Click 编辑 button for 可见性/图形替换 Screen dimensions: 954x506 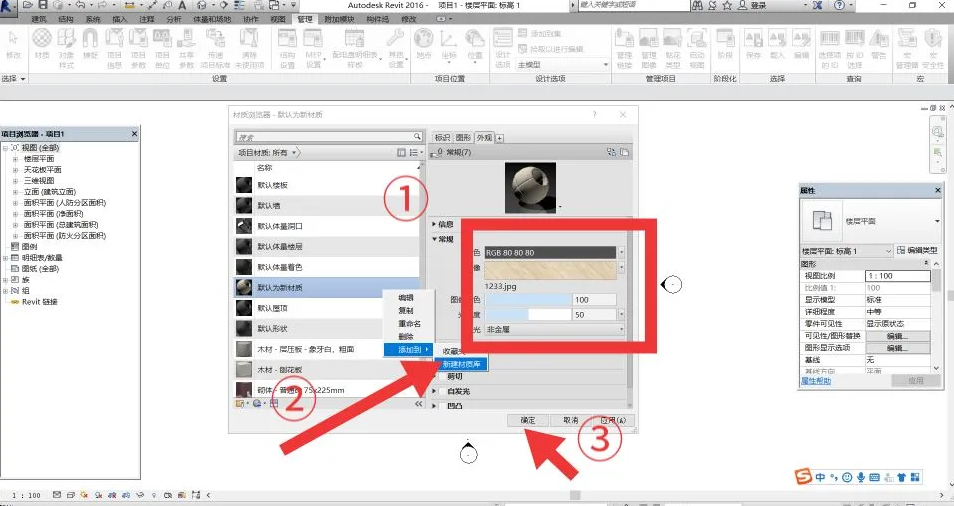coord(897,336)
